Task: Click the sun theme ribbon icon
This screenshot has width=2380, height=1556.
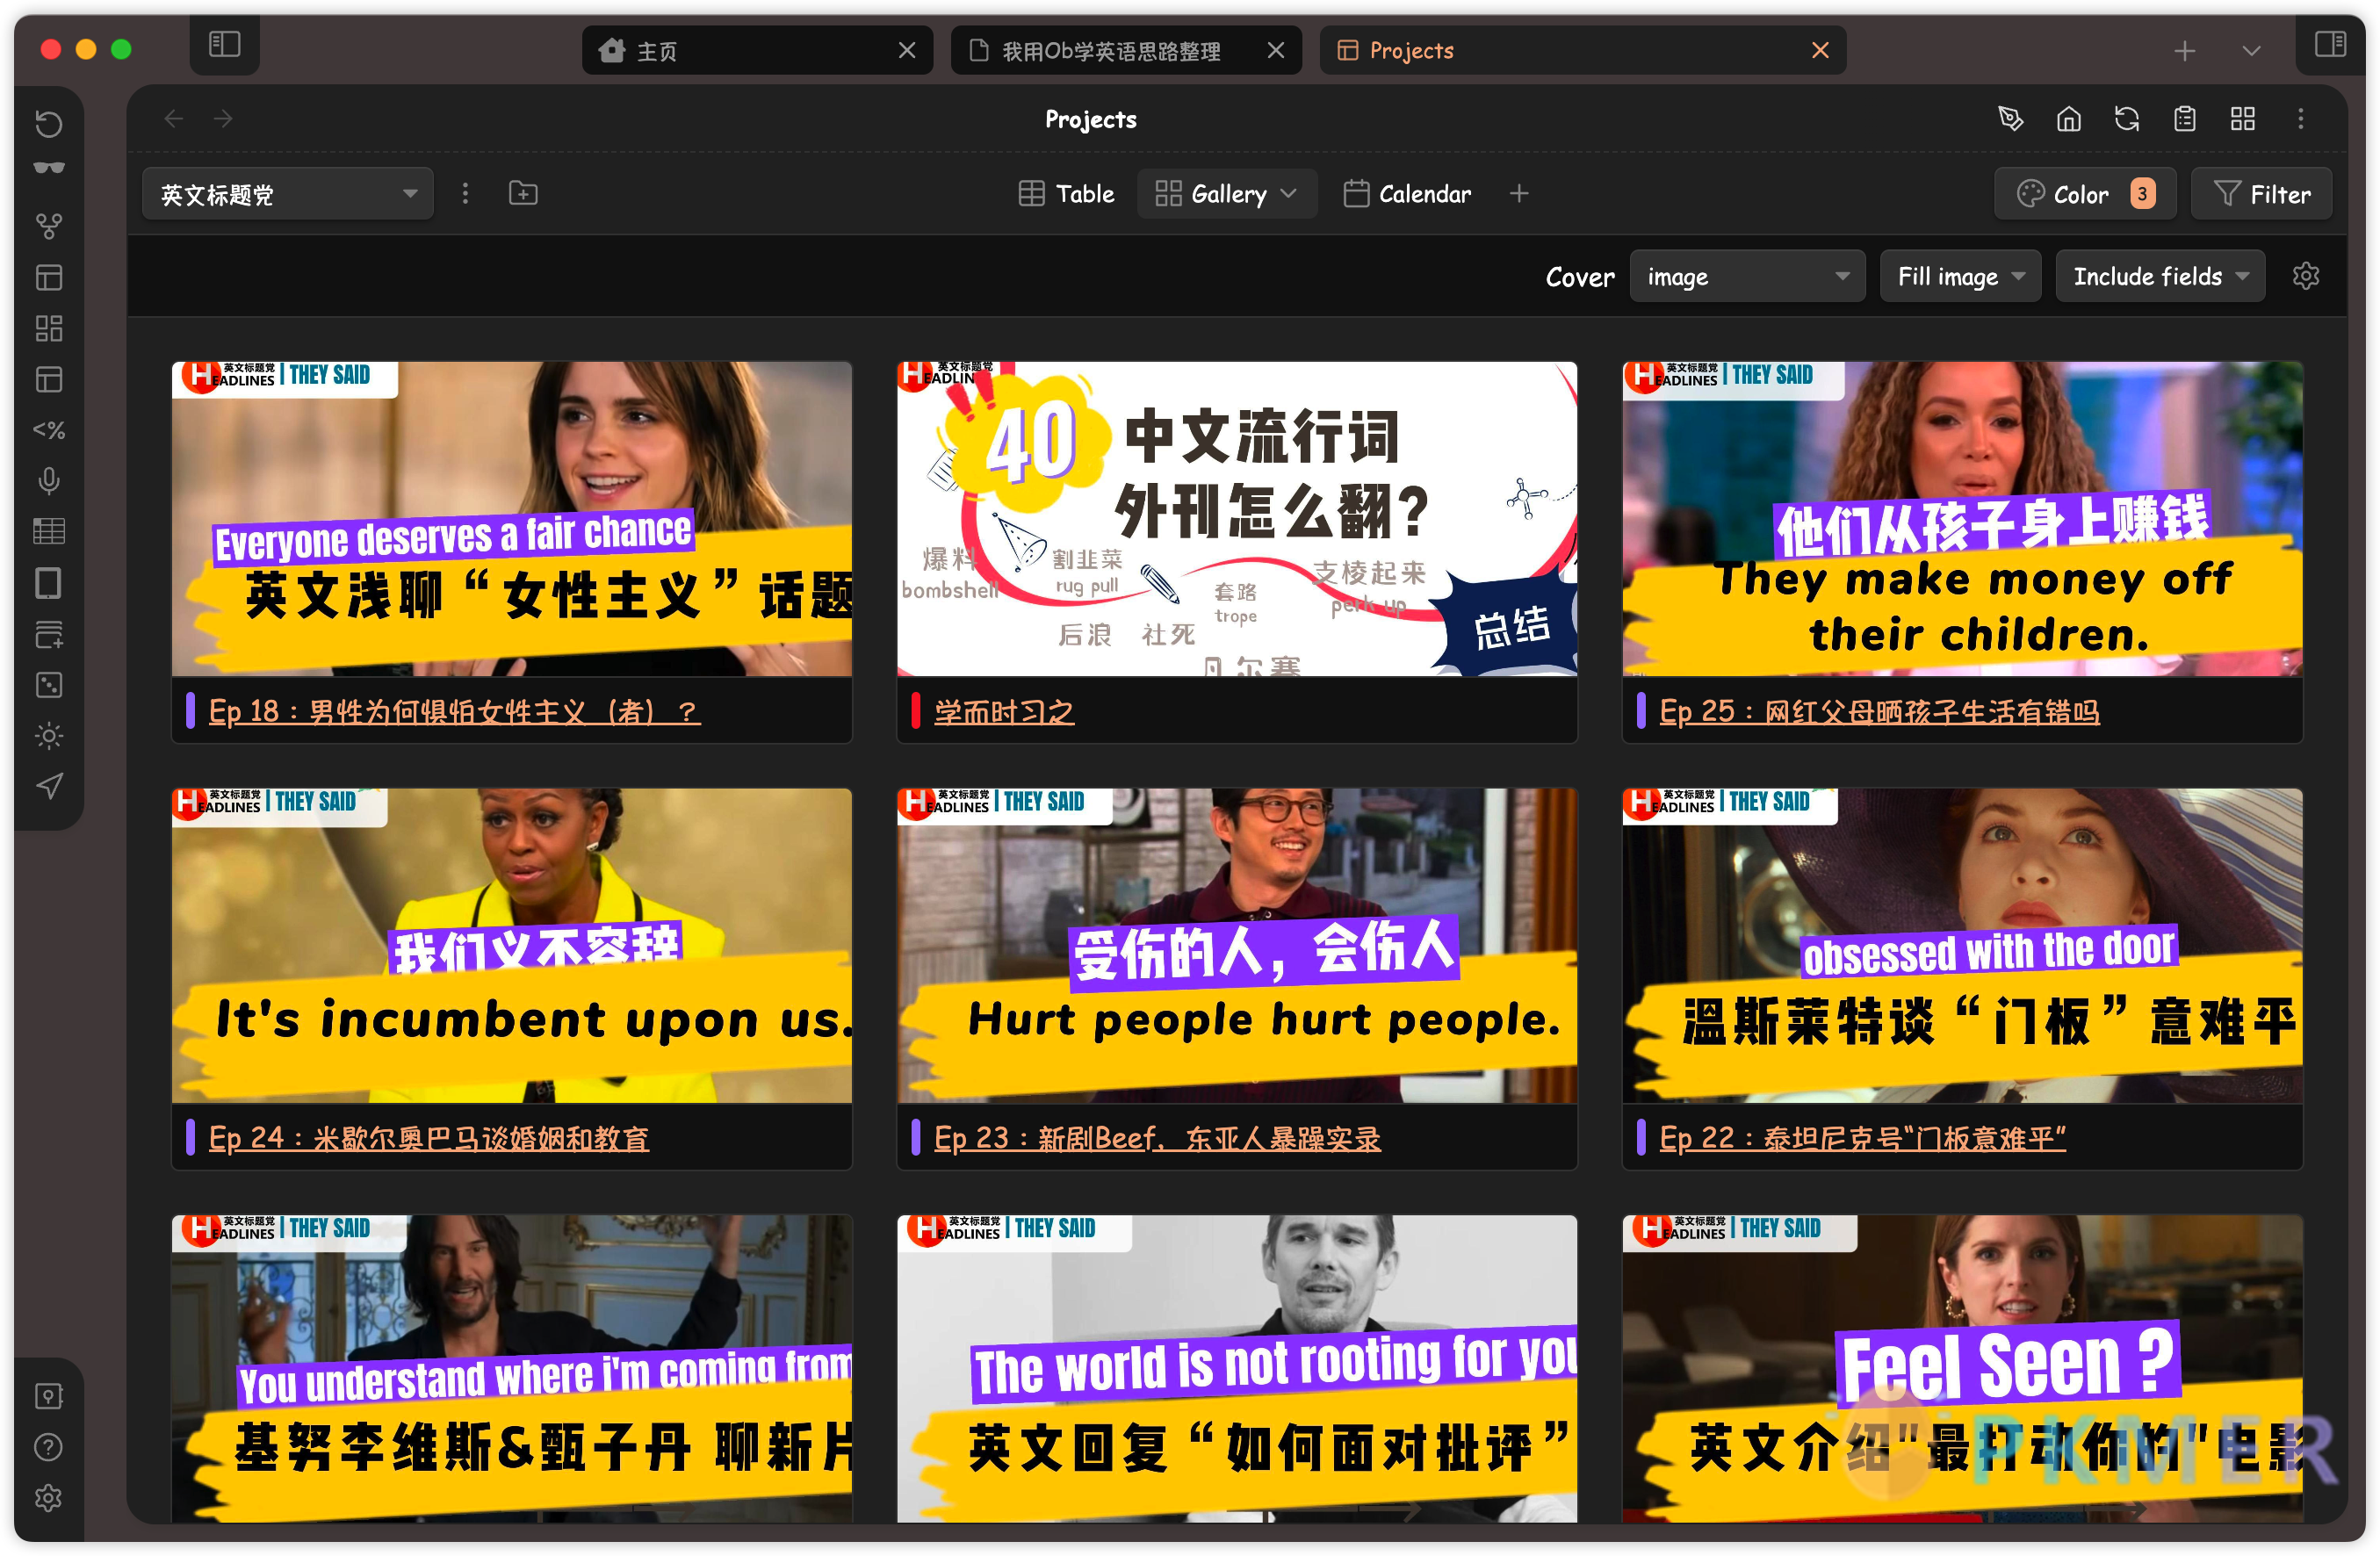Action: (49, 736)
